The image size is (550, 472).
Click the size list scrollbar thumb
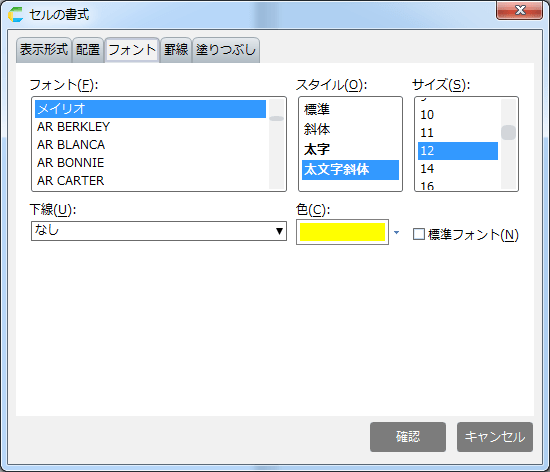point(508,133)
